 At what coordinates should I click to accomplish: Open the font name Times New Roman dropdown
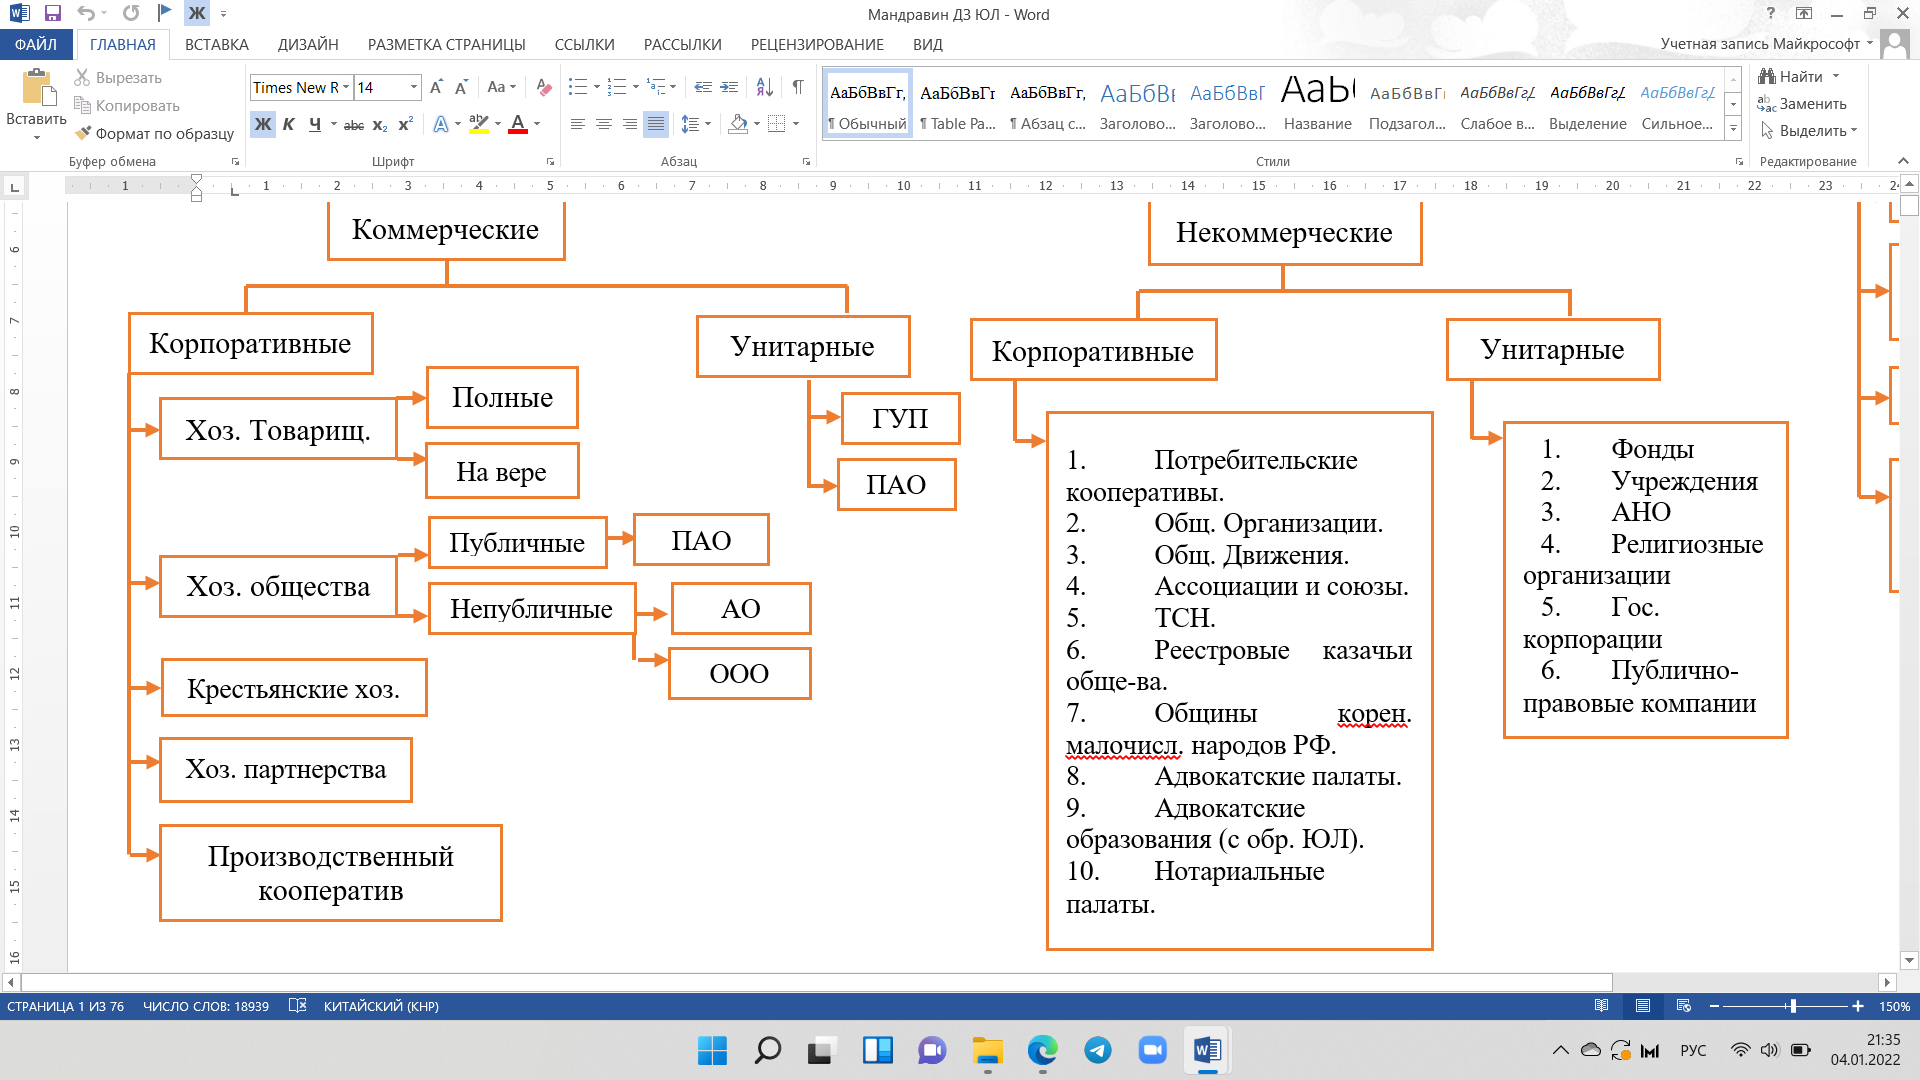(346, 88)
